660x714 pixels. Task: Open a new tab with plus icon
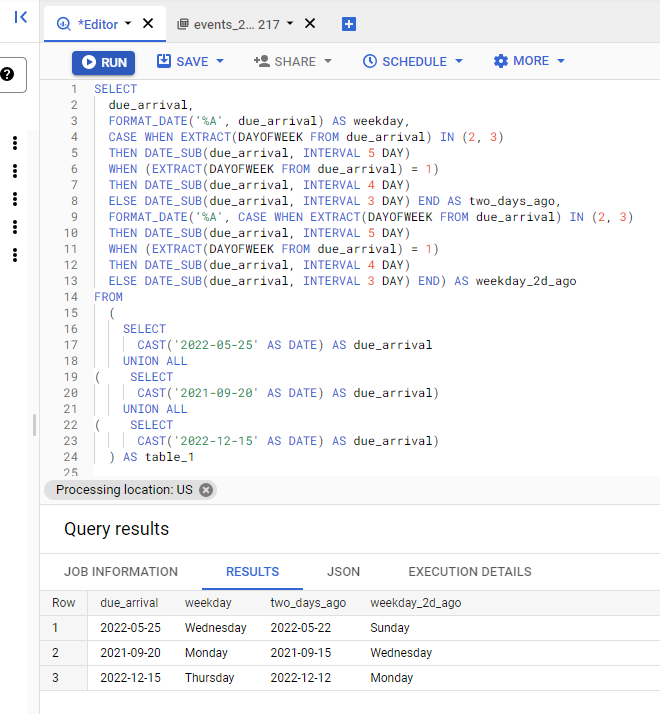(349, 24)
